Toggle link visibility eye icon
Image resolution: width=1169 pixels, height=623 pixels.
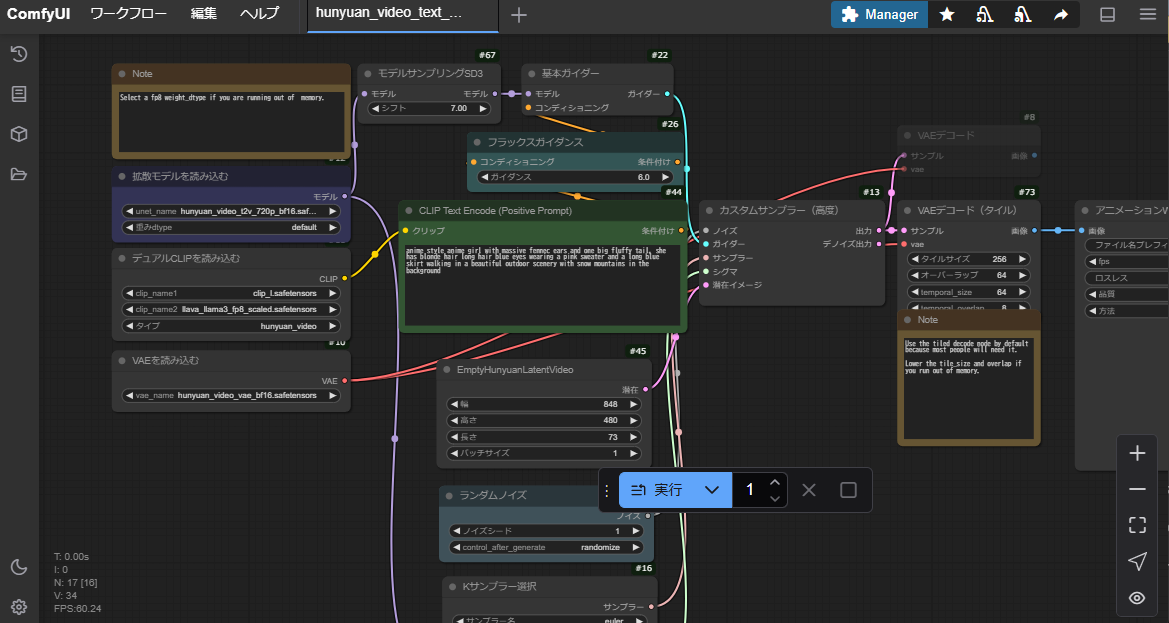(x=1137, y=598)
